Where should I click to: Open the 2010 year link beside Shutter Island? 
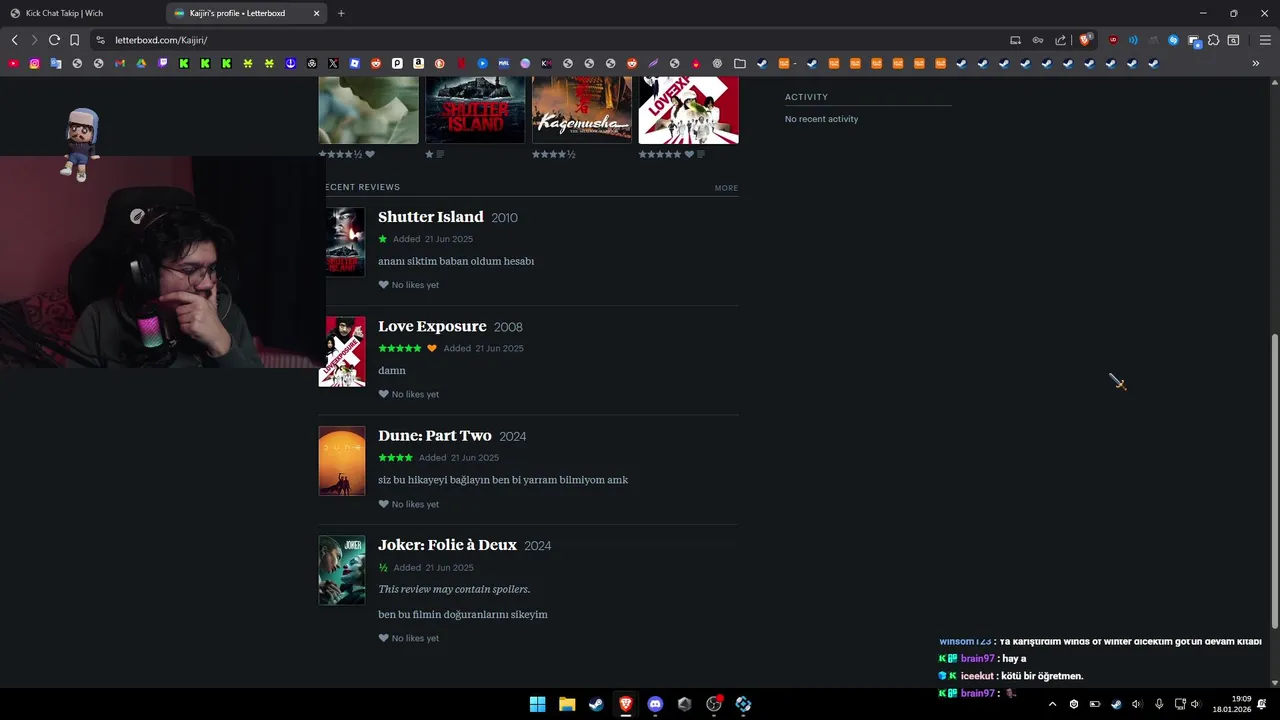point(504,218)
